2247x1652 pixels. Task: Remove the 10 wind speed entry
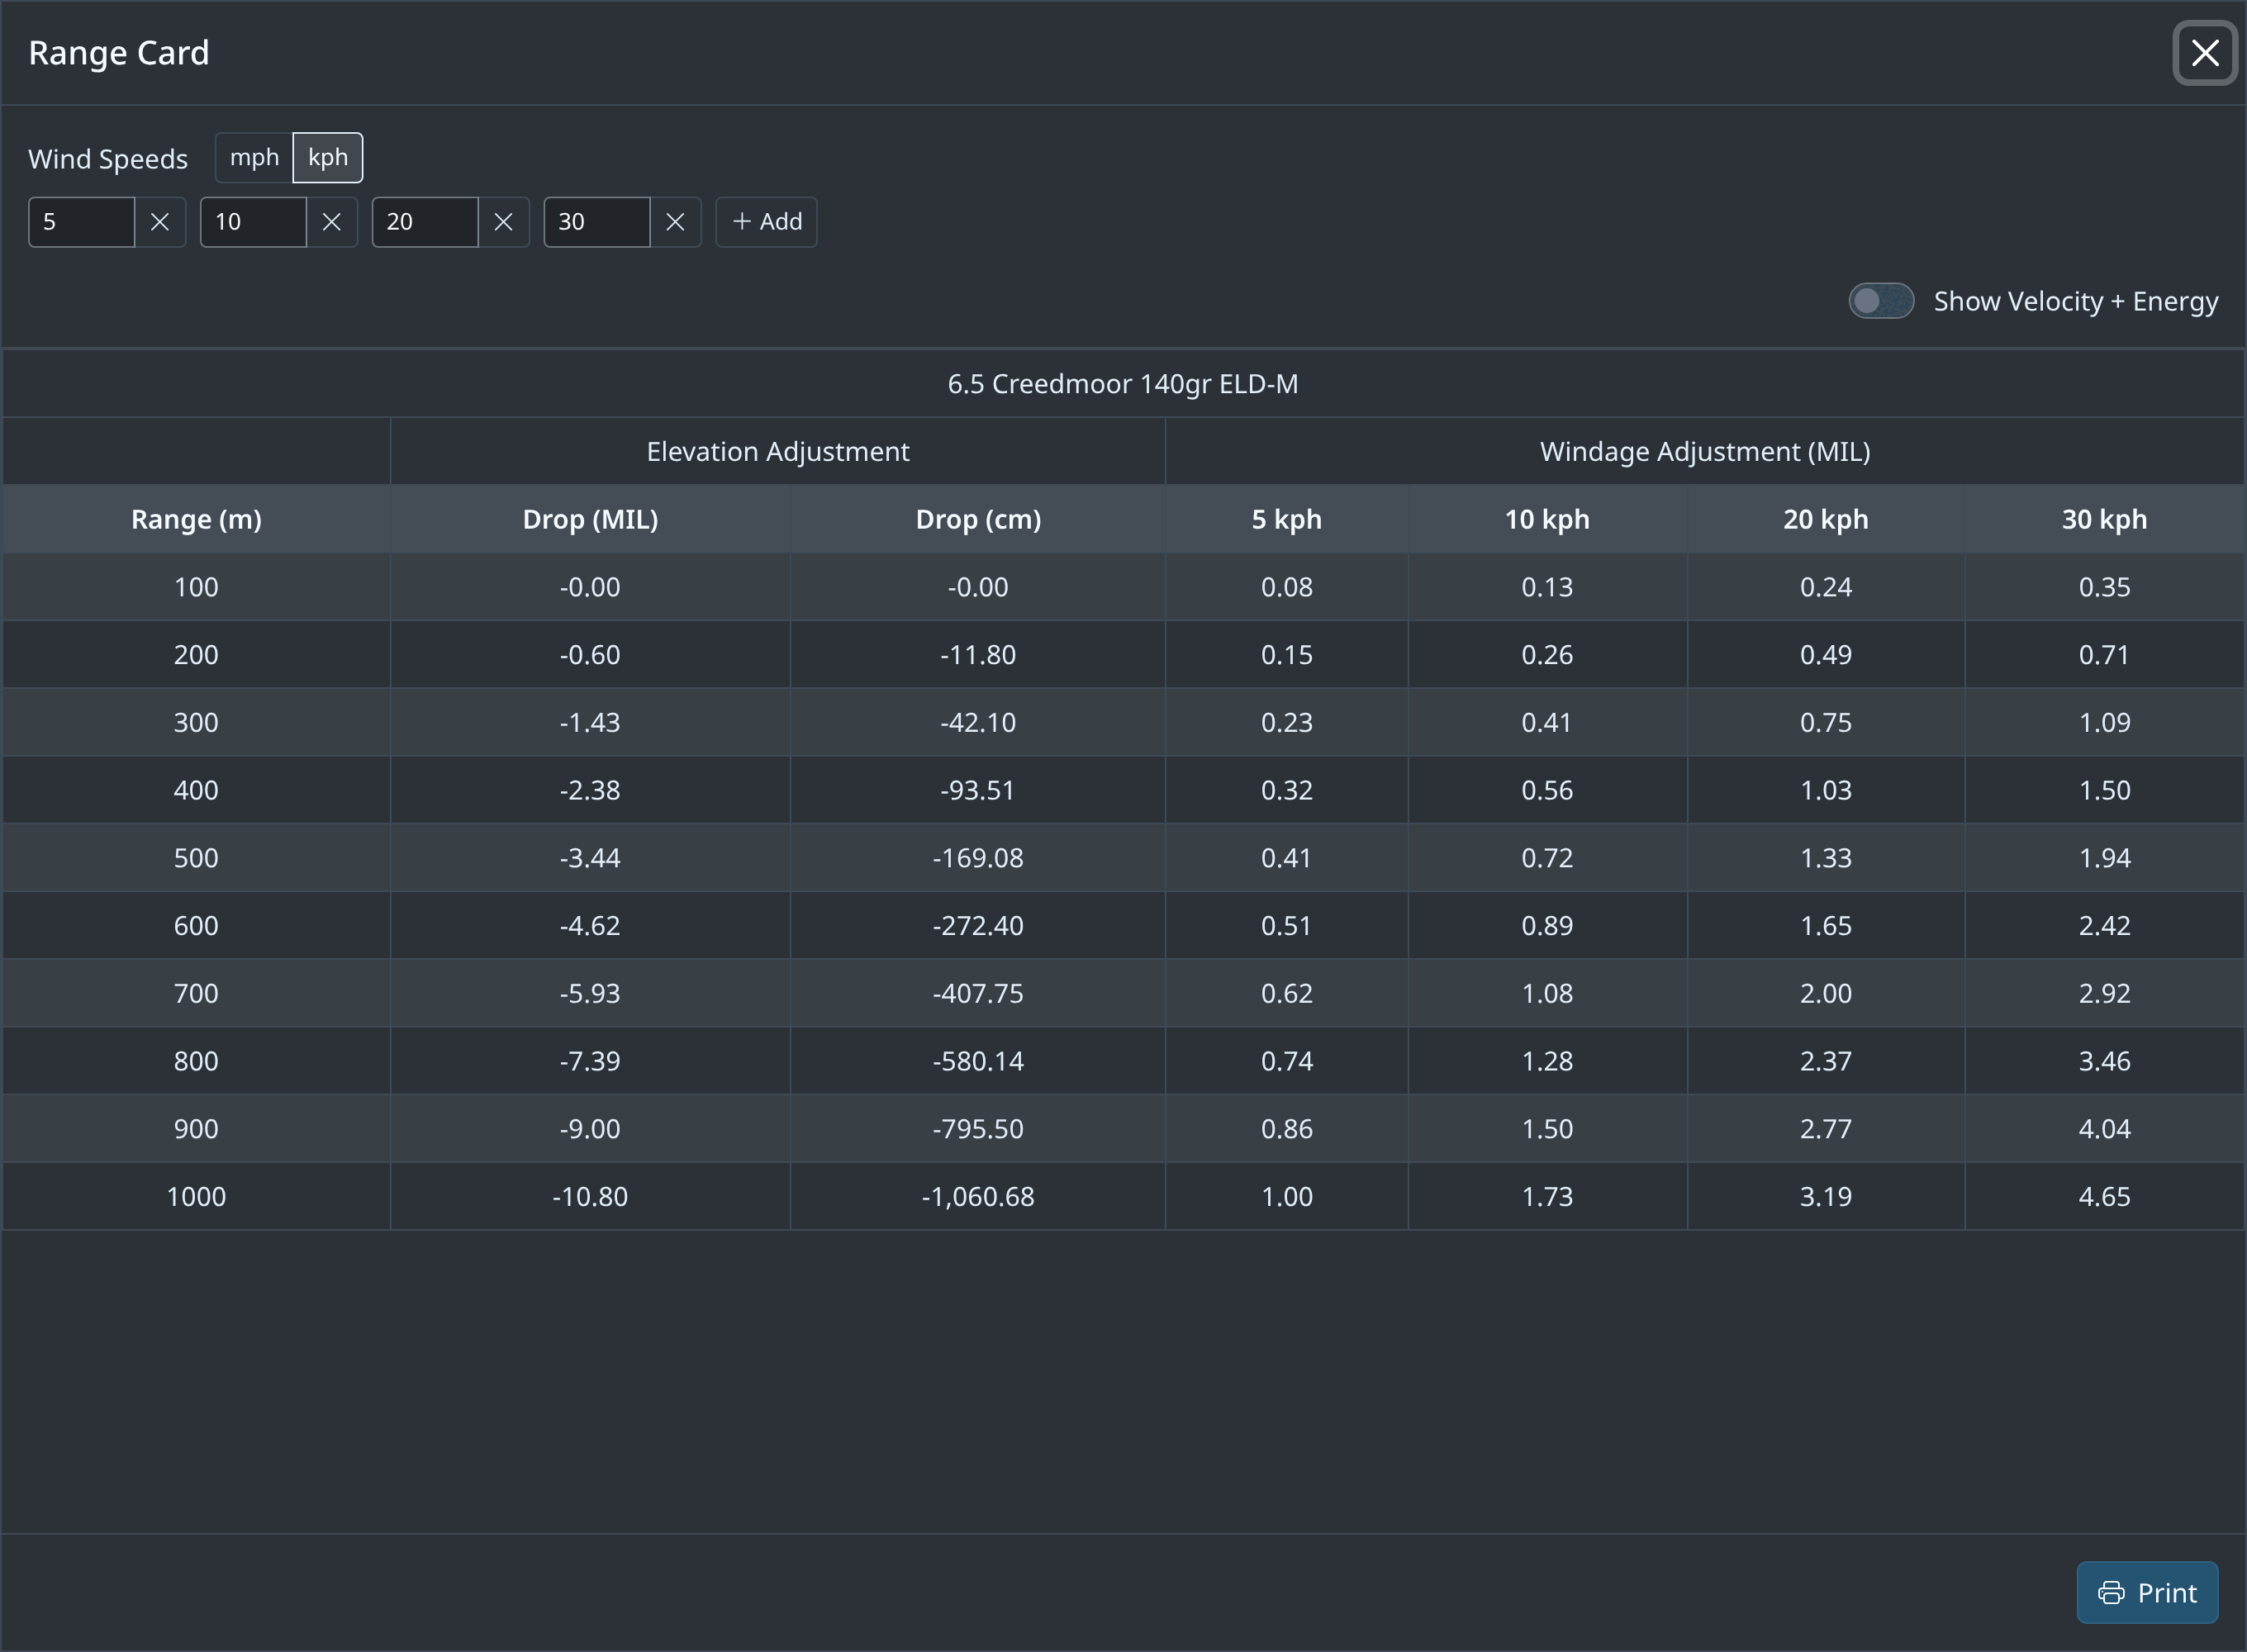point(332,222)
